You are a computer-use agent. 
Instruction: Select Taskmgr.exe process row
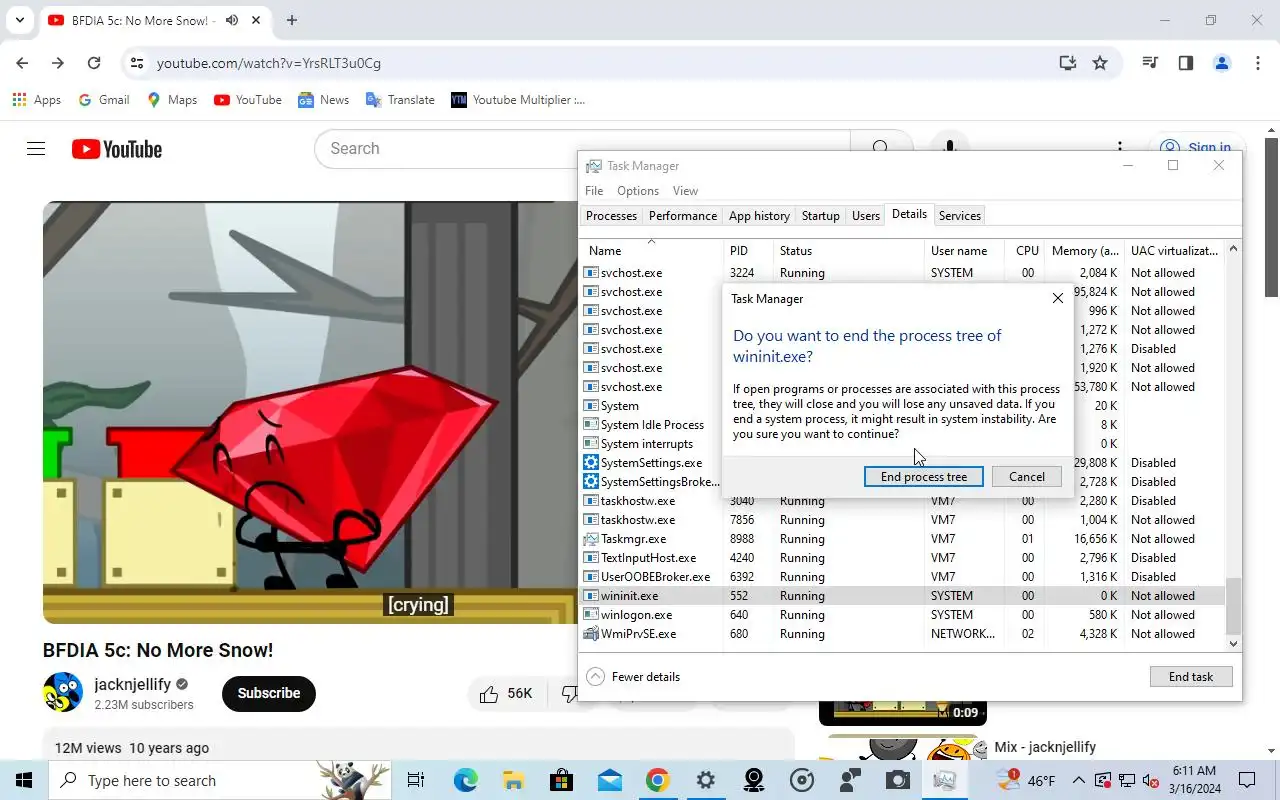point(902,539)
